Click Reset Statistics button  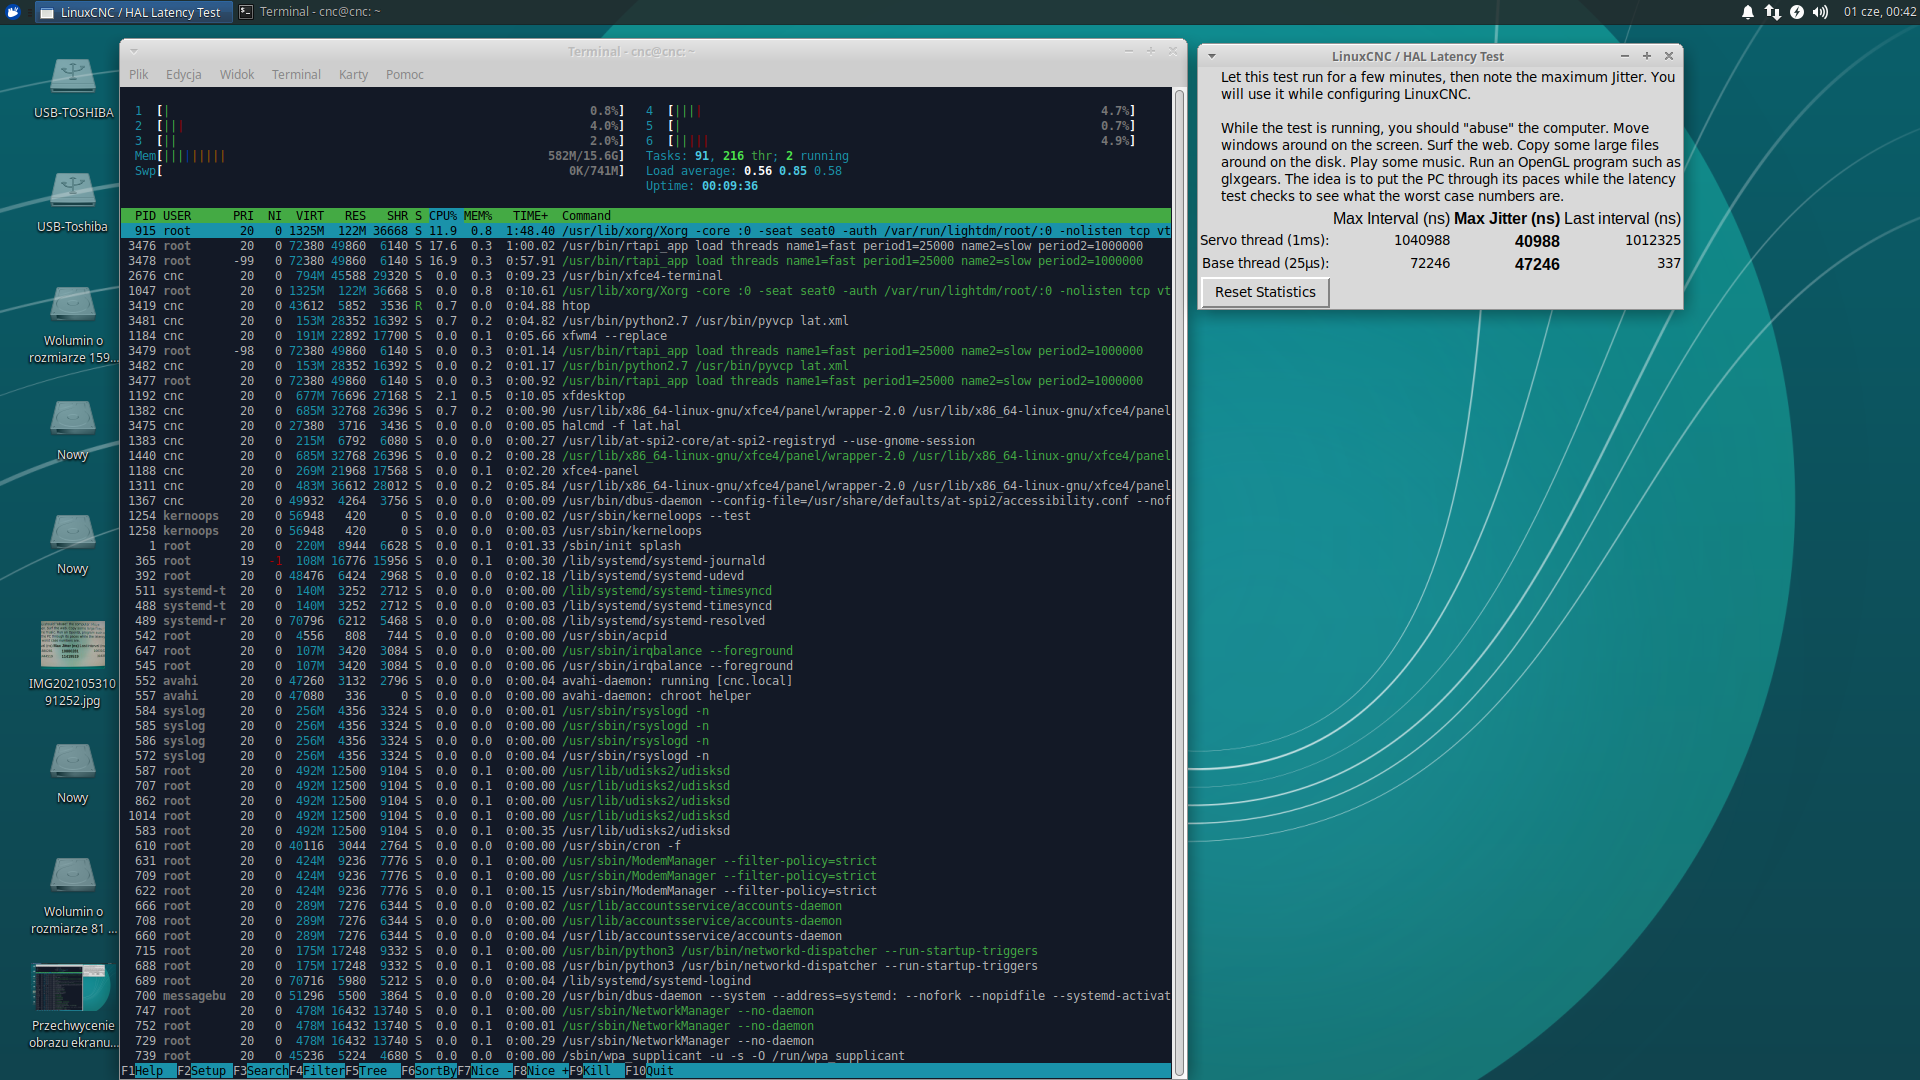(x=1265, y=292)
